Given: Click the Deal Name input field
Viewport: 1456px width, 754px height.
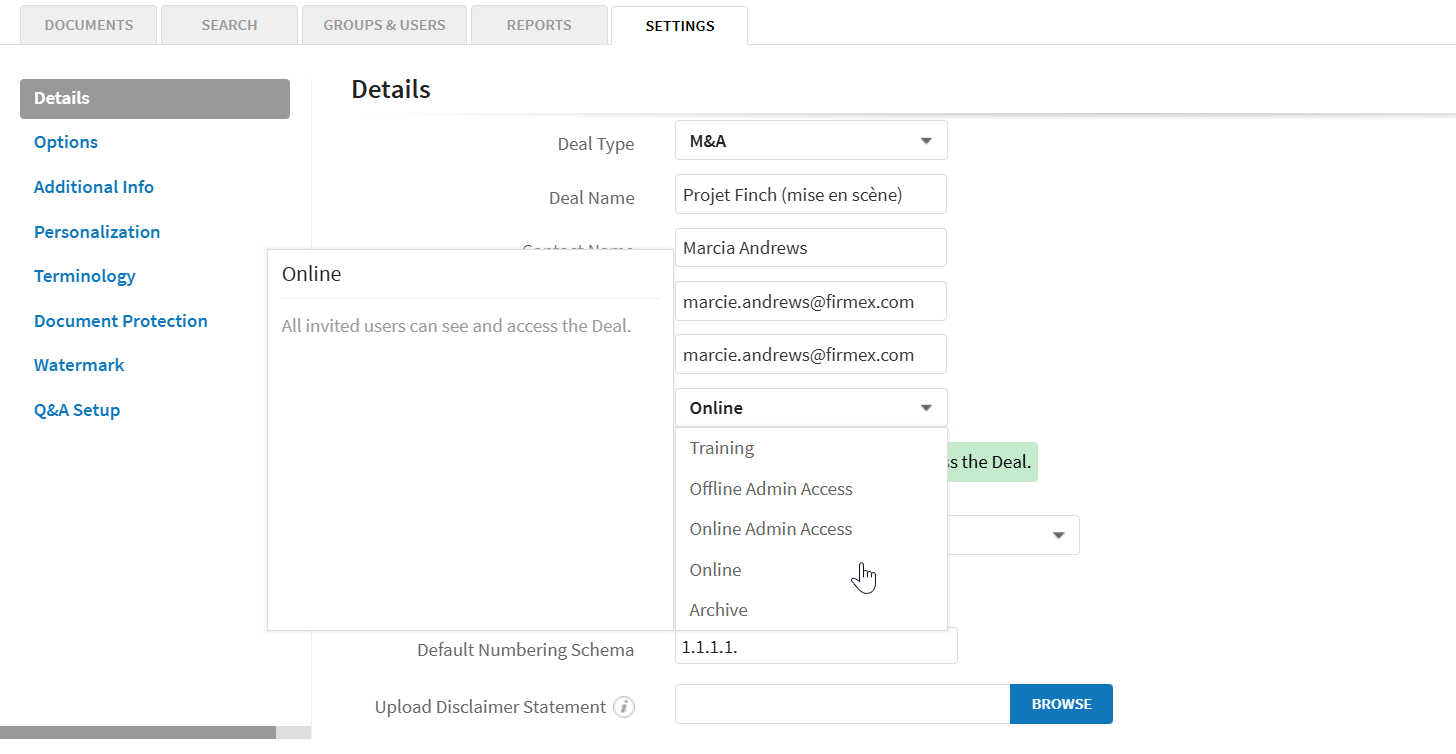Looking at the screenshot, I should click(x=811, y=194).
